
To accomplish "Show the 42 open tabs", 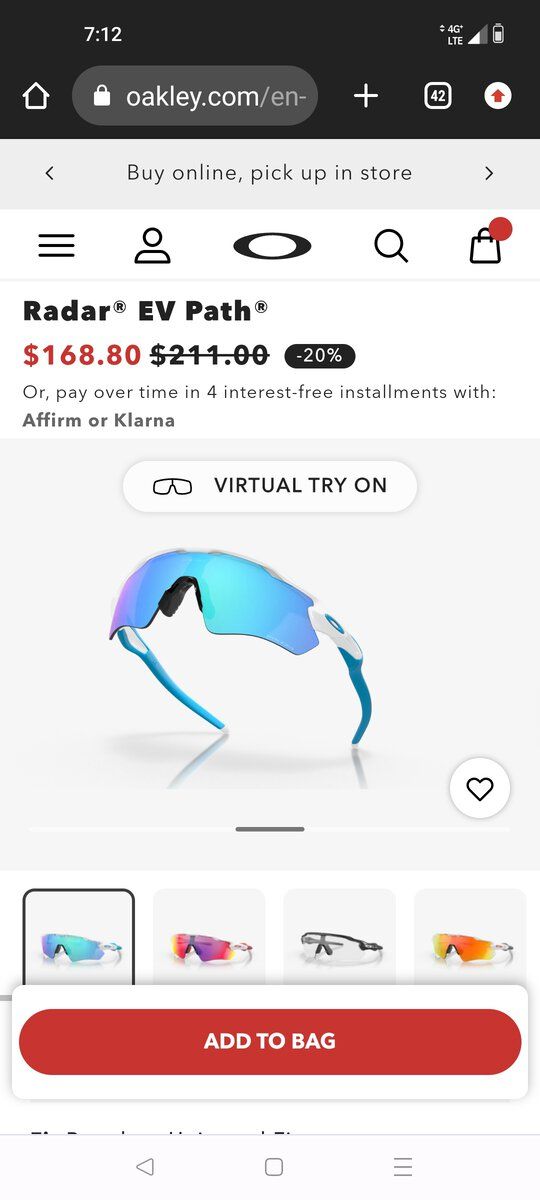I will [437, 96].
